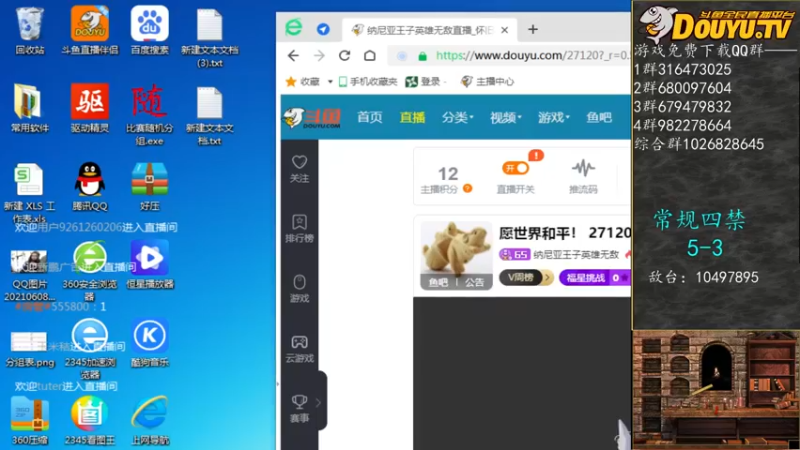Viewport: 800px width, 450px height.
Task: Open the QQ图片20210608 image file
Action: [30, 274]
